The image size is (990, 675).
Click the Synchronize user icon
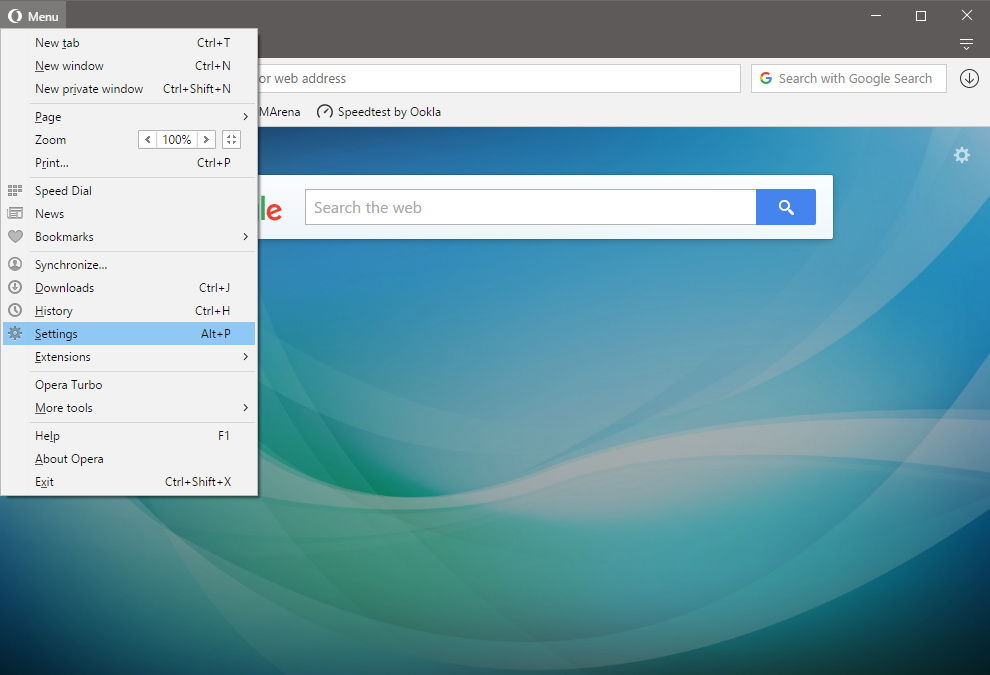pyautogui.click(x=15, y=264)
